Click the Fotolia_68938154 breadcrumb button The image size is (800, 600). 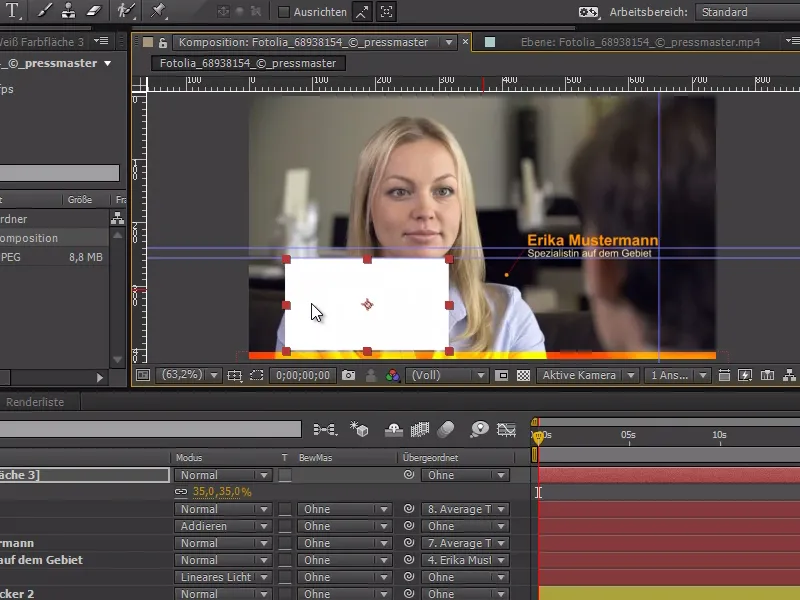248,61
